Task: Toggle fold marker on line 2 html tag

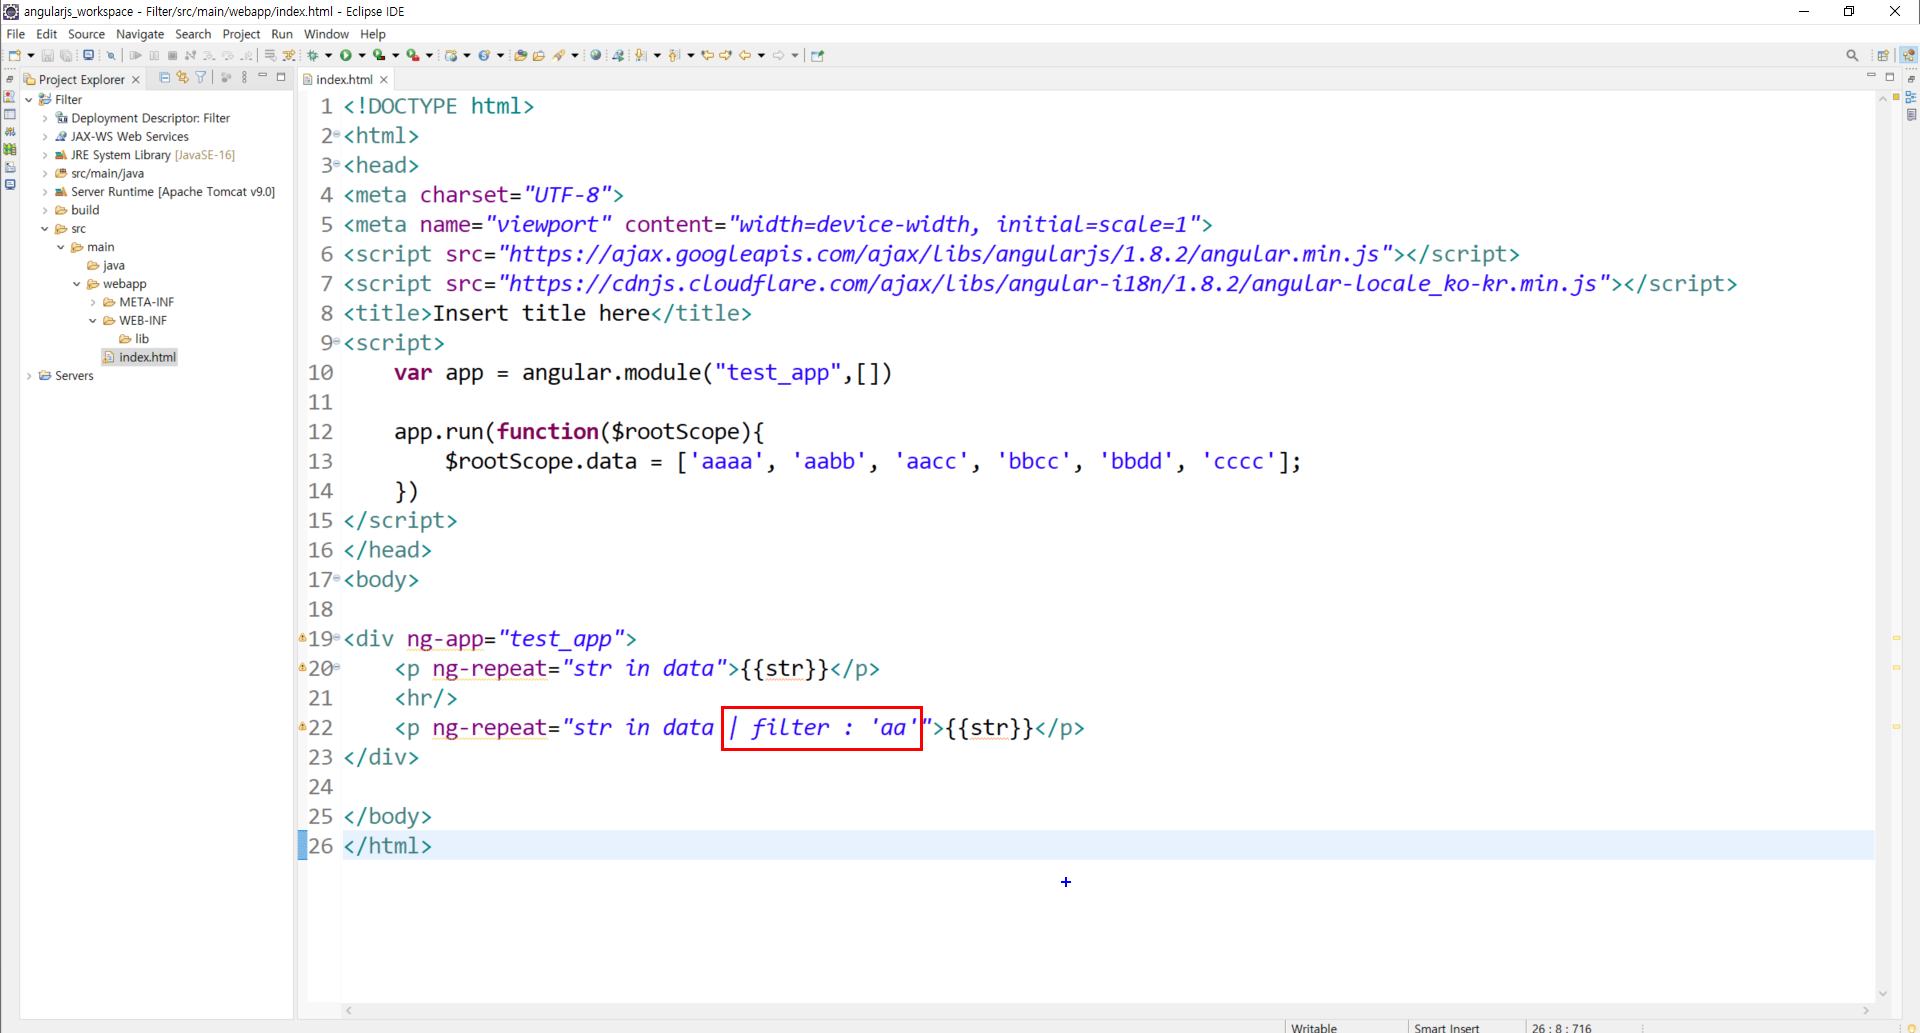Action: coord(338,135)
